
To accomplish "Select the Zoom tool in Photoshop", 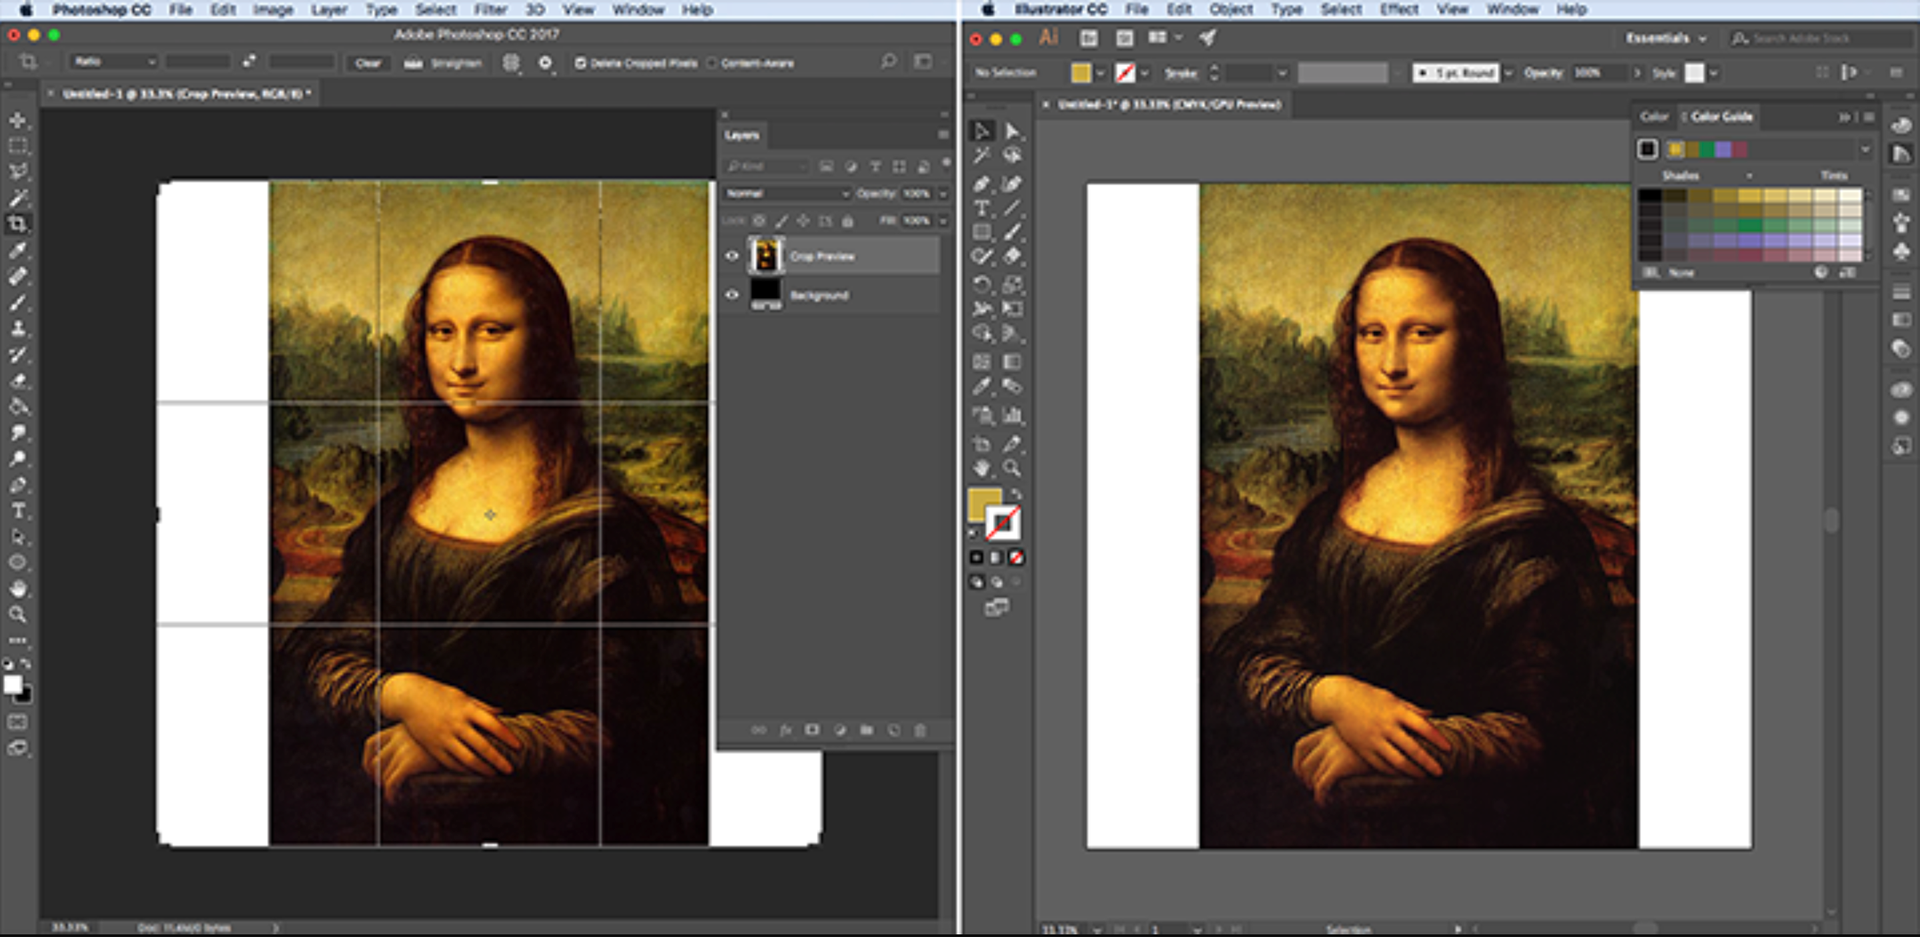I will [18, 615].
